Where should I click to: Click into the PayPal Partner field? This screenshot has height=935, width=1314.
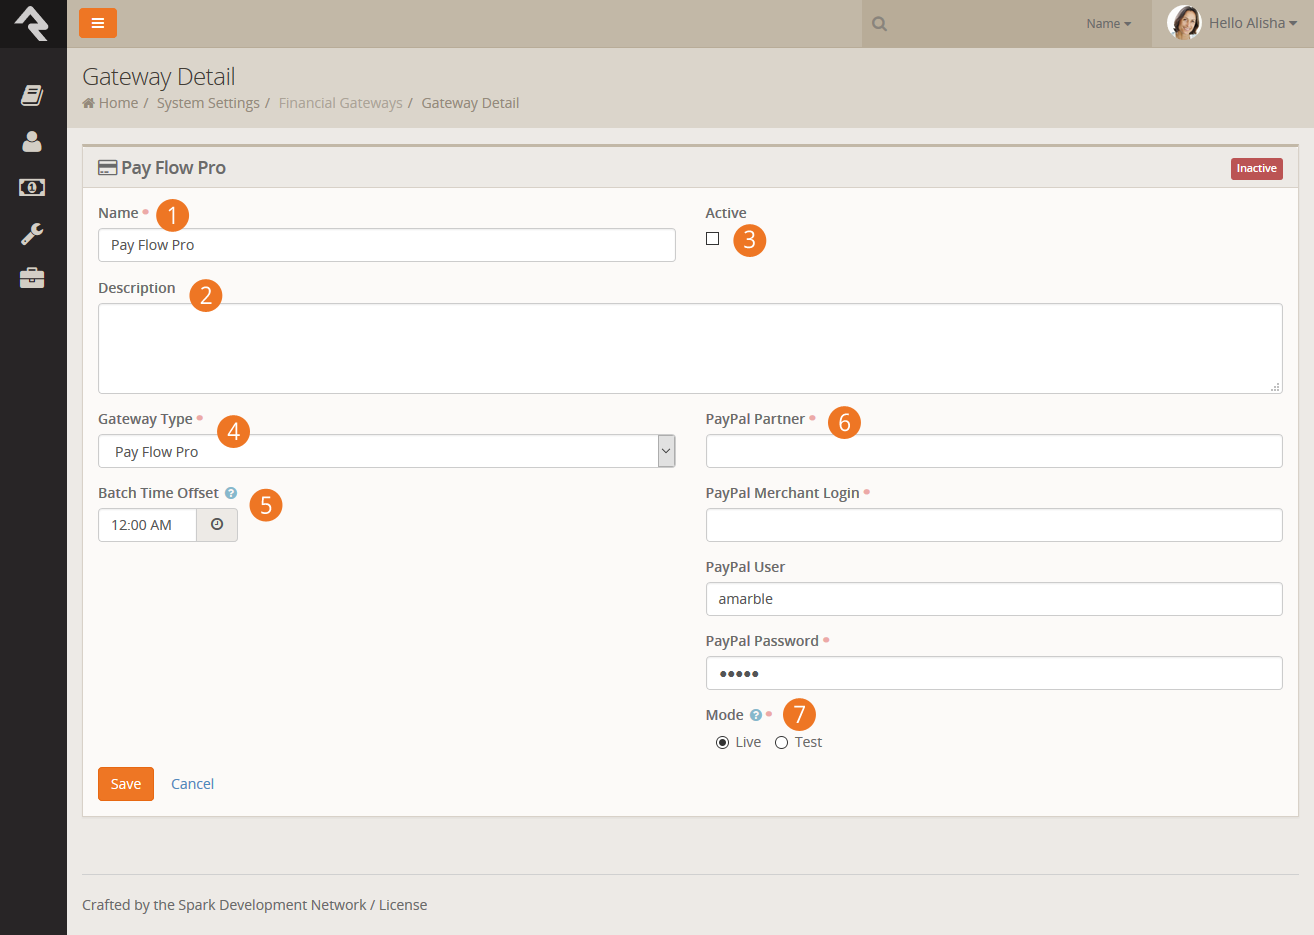[x=993, y=451]
